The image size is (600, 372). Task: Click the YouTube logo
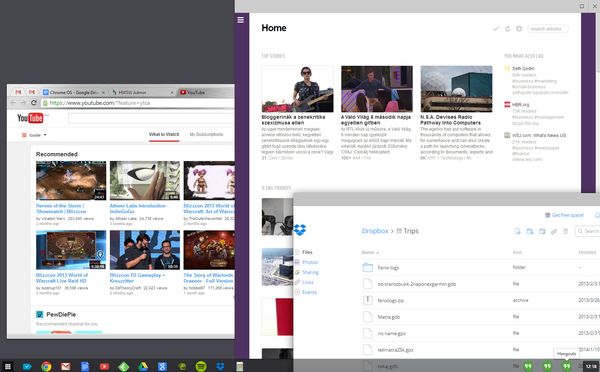point(30,118)
